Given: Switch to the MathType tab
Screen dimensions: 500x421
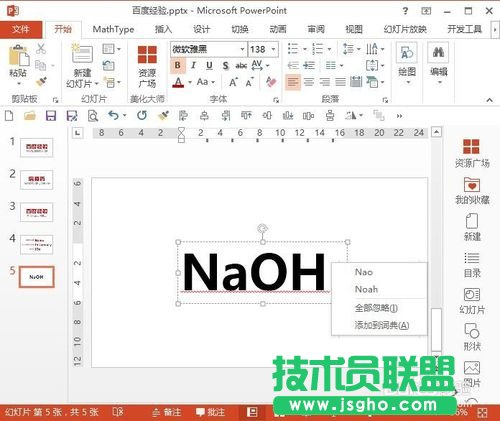Looking at the screenshot, I should coord(113,29).
